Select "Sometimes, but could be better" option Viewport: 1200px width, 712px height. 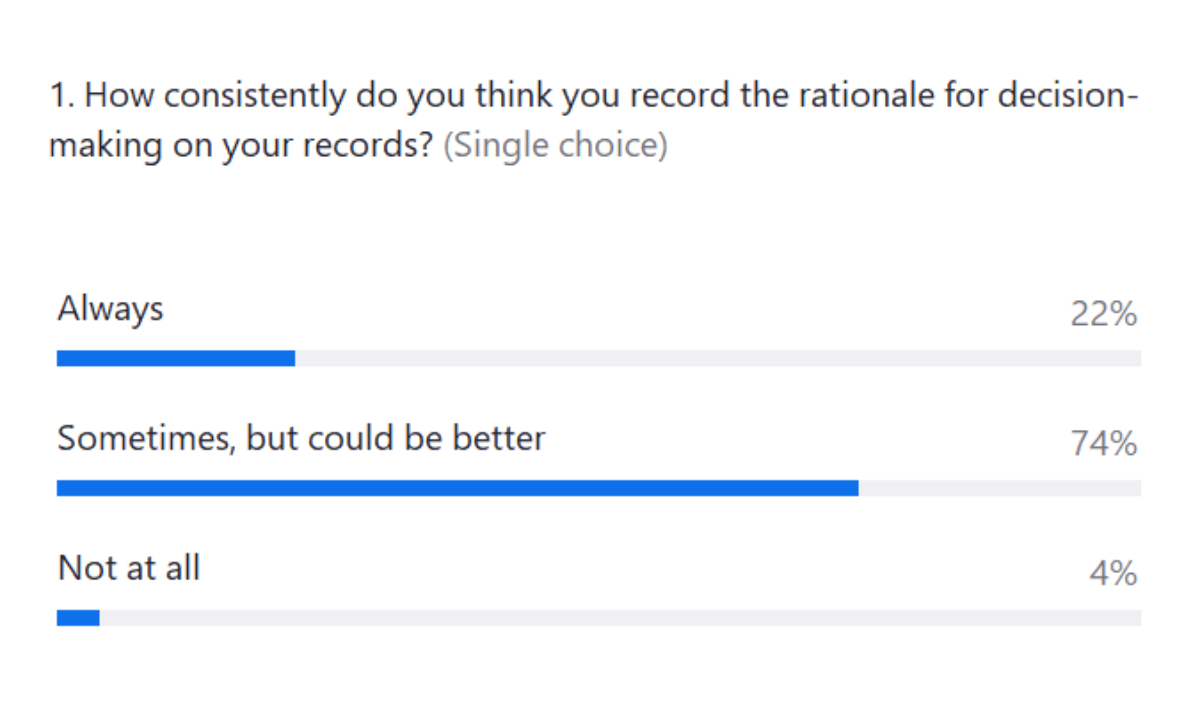301,438
